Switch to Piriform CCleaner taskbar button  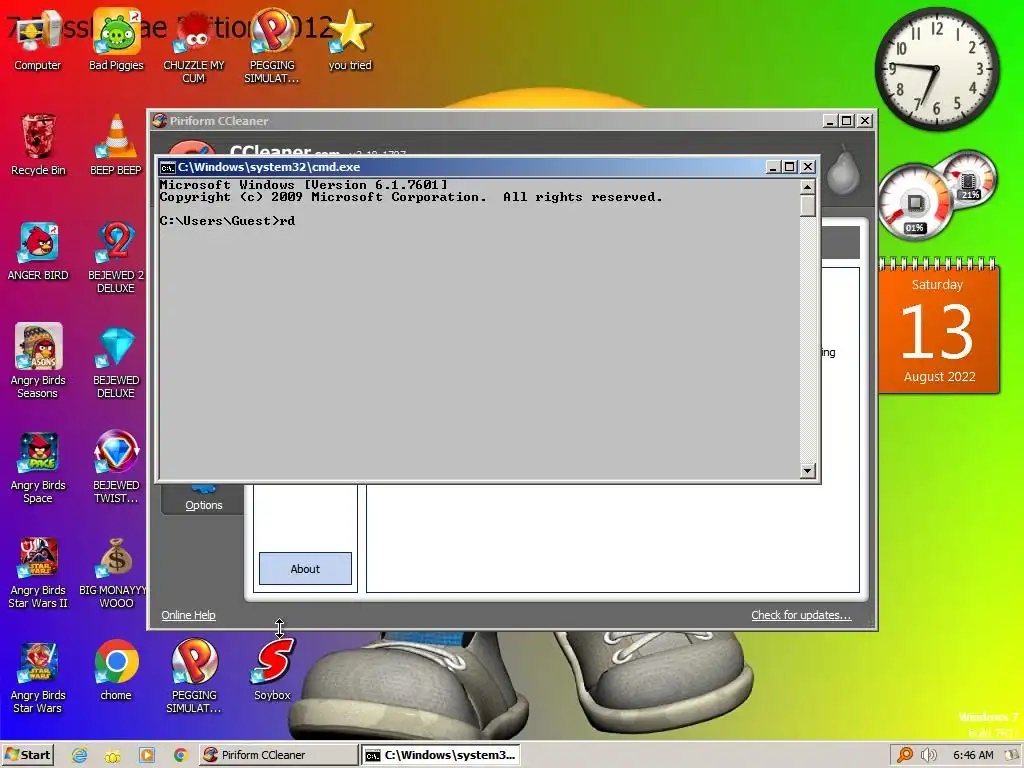coord(278,755)
